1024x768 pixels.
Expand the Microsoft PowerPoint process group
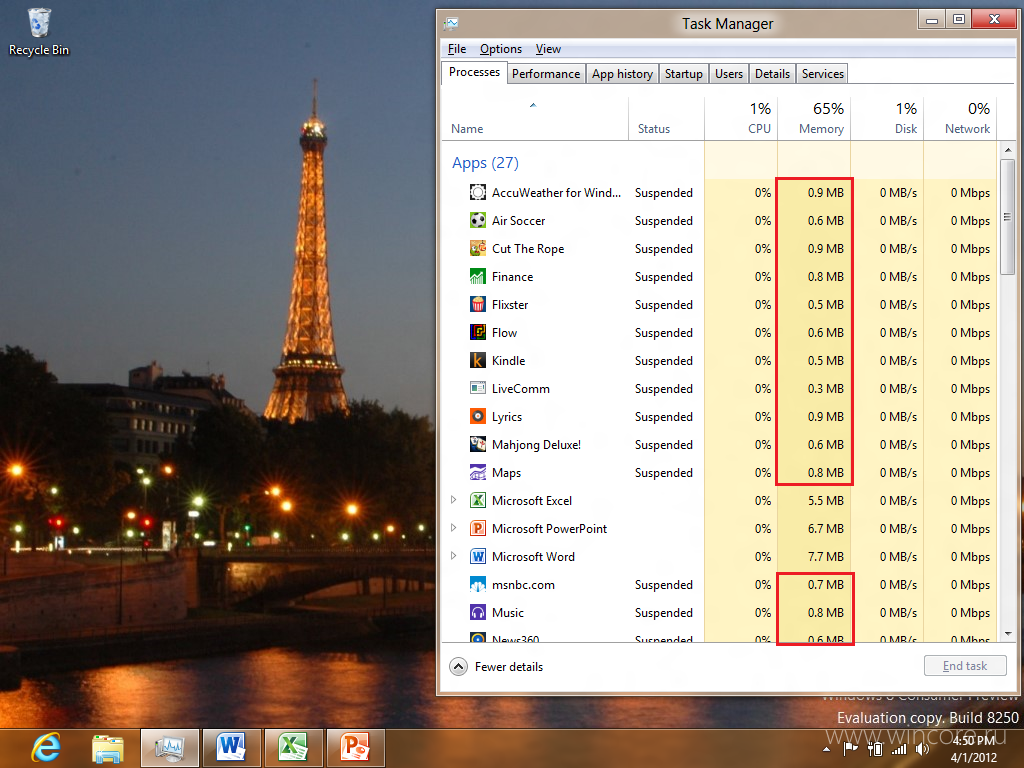click(x=453, y=528)
